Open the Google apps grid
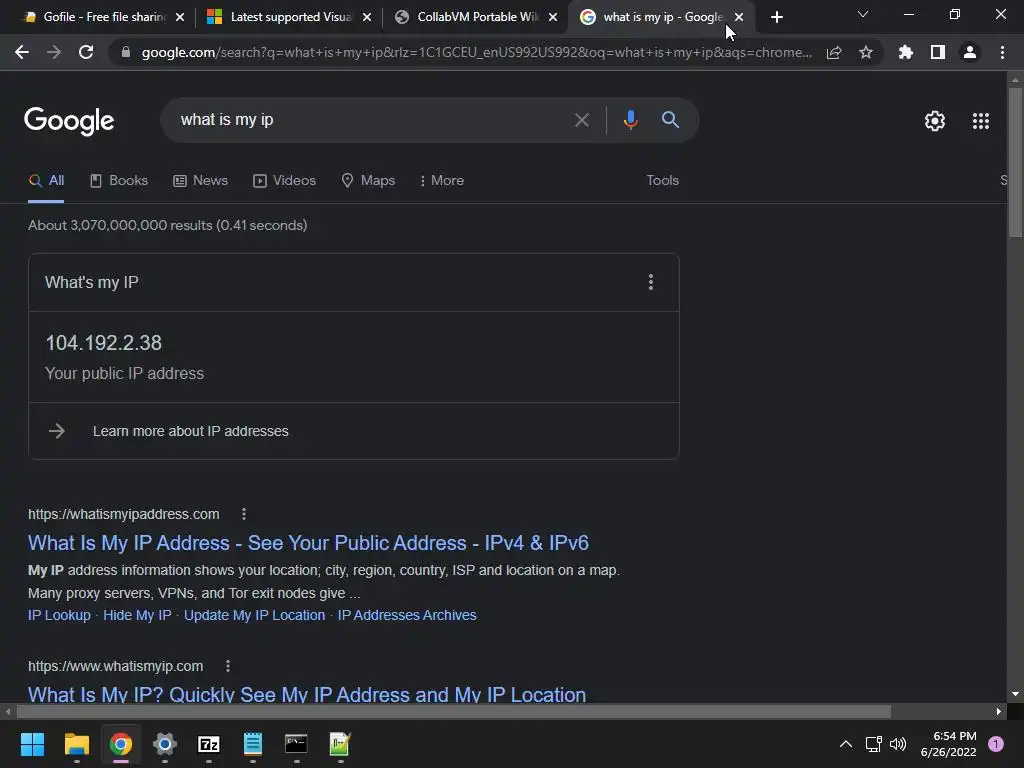Screen dimensions: 1024x768 coord(980,121)
